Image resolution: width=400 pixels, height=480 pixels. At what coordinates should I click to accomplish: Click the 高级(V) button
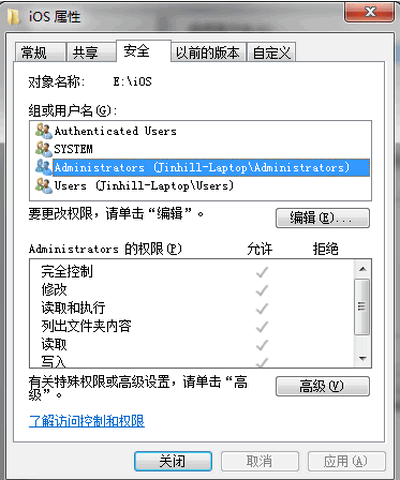tap(322, 386)
